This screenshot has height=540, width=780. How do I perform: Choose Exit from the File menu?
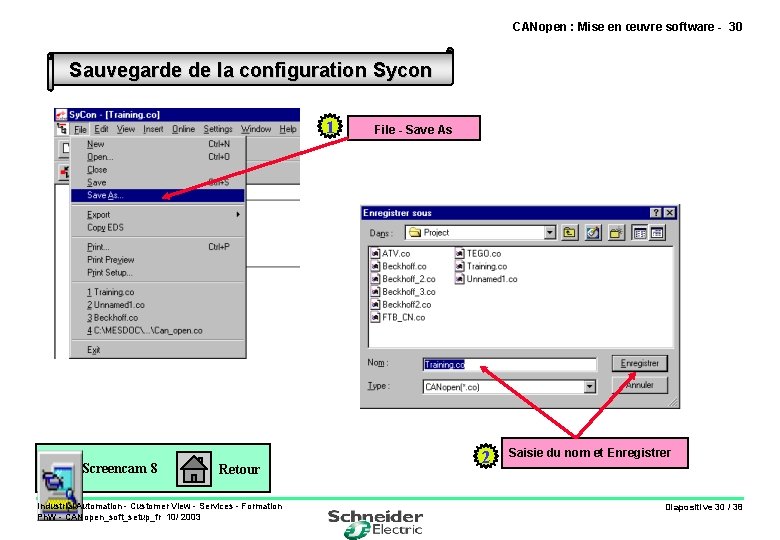tap(158, 350)
